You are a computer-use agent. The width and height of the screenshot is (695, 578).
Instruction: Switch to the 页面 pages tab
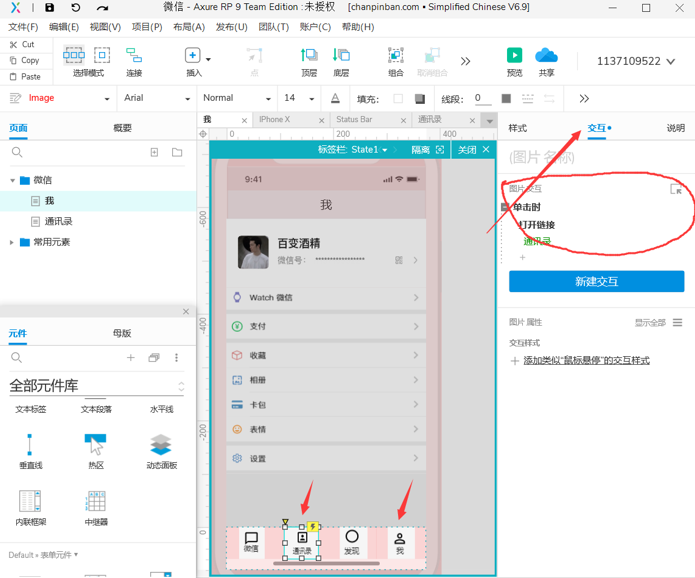point(18,128)
